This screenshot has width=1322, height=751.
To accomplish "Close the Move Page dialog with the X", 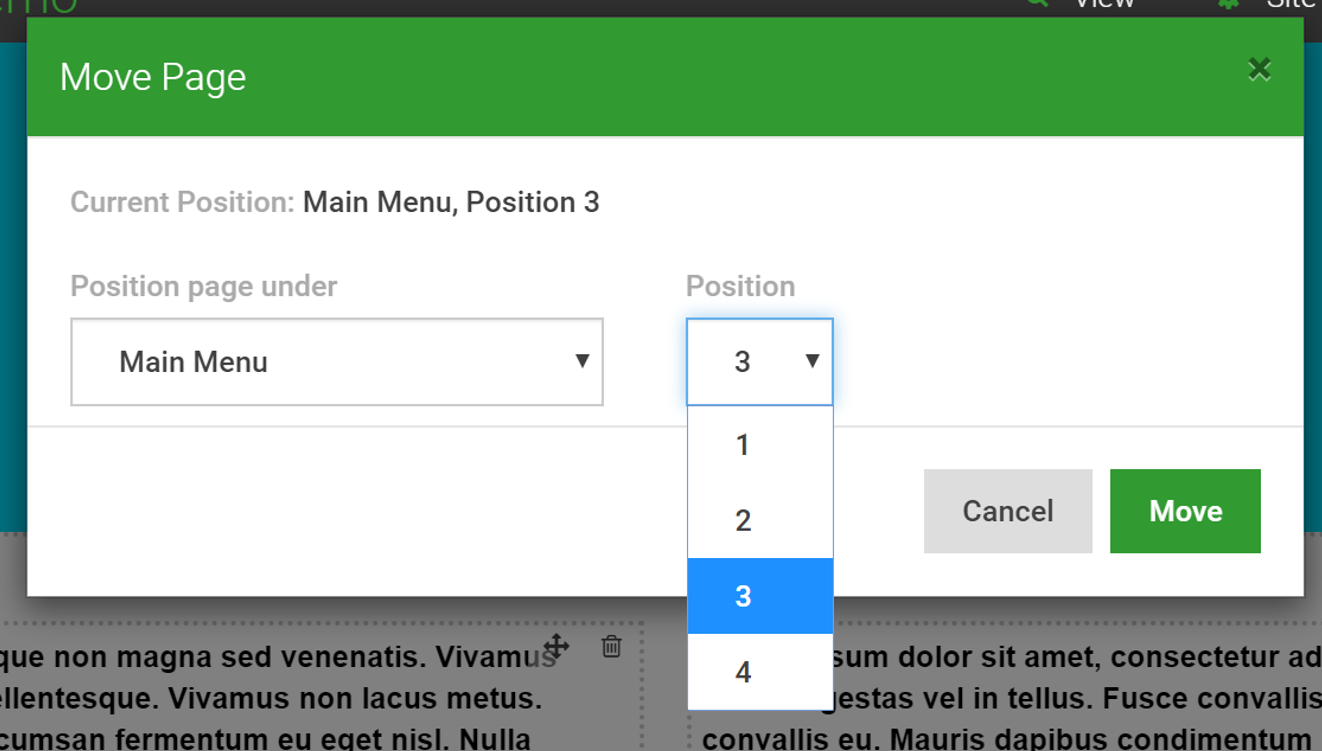I will (x=1259, y=69).
